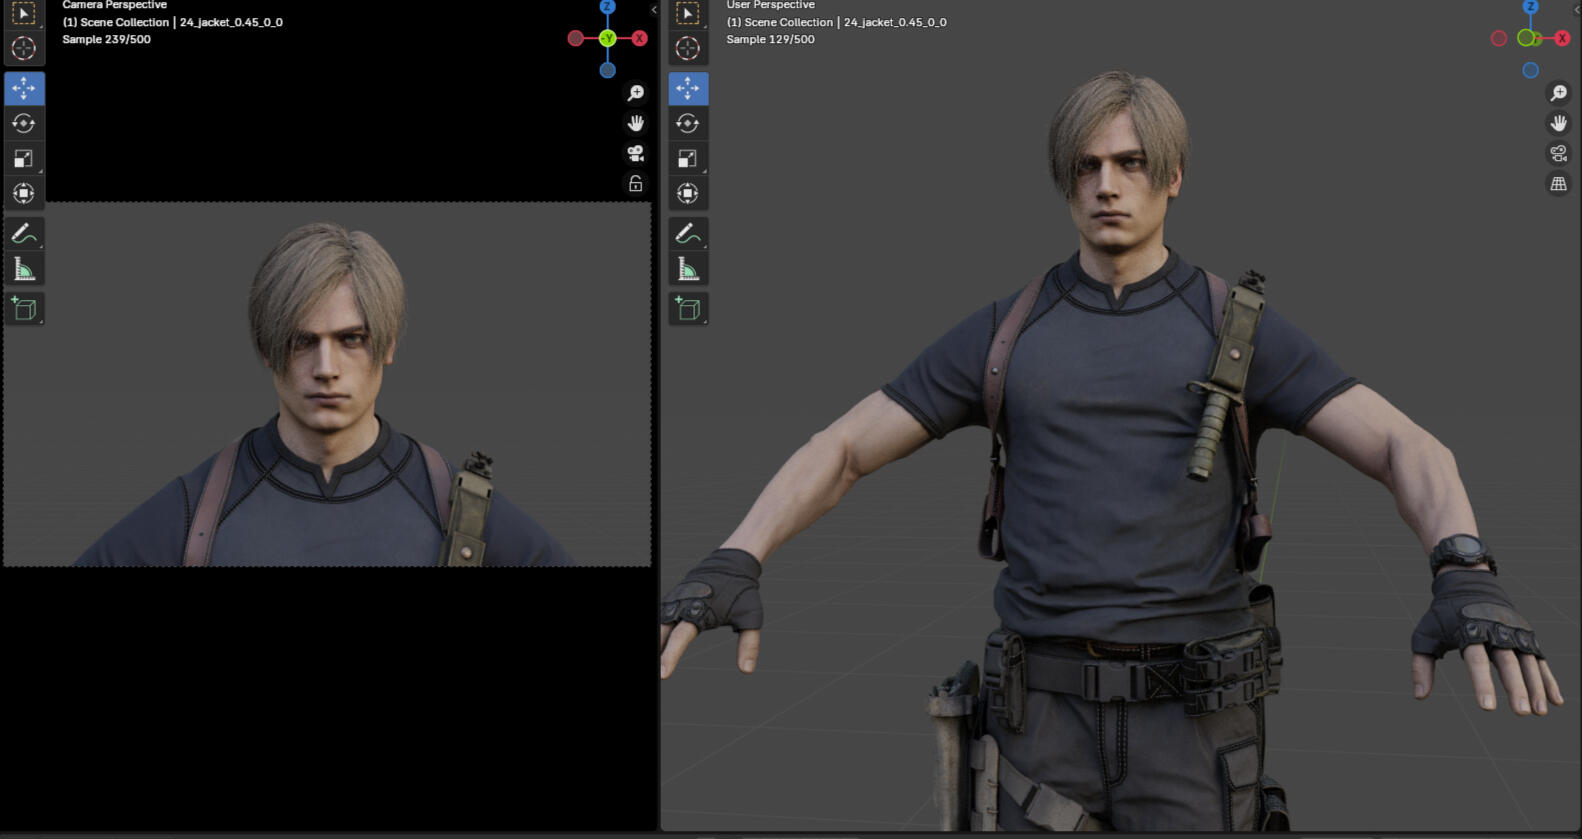
Task: Select the Measure tool in right viewport
Action: pos(688,268)
